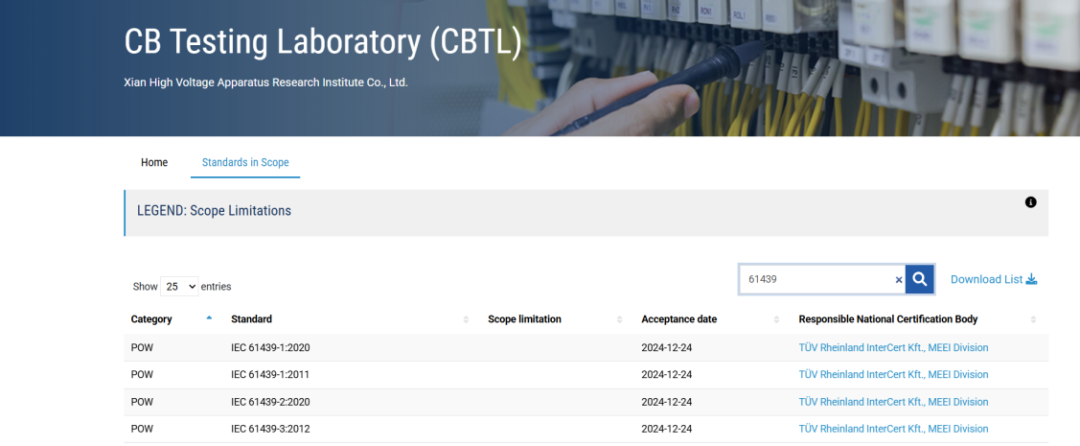1080x446 pixels.
Task: Click the search input containing 61439
Action: [x=815, y=279]
